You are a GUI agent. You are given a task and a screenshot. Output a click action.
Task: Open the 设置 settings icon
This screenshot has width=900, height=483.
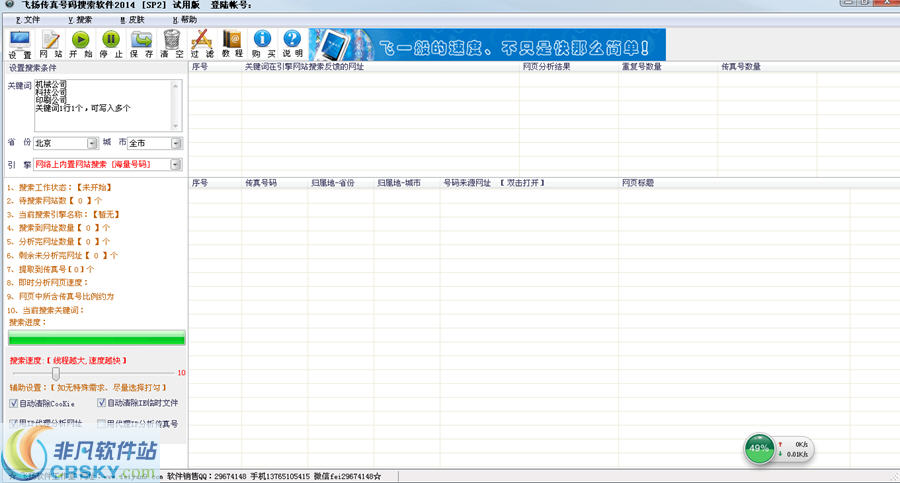click(x=20, y=43)
